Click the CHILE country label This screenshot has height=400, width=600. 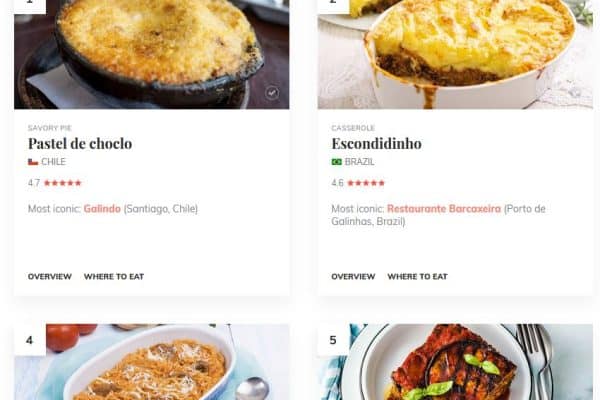click(54, 162)
